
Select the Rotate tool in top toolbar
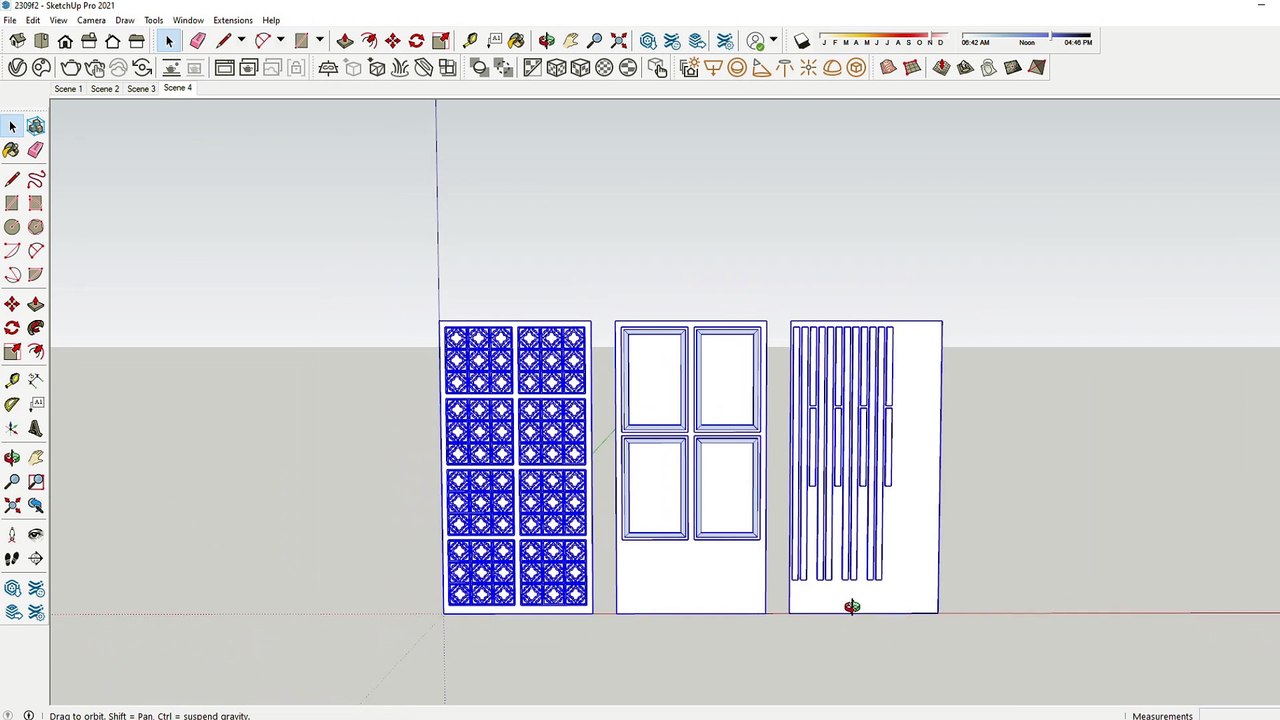tap(416, 41)
